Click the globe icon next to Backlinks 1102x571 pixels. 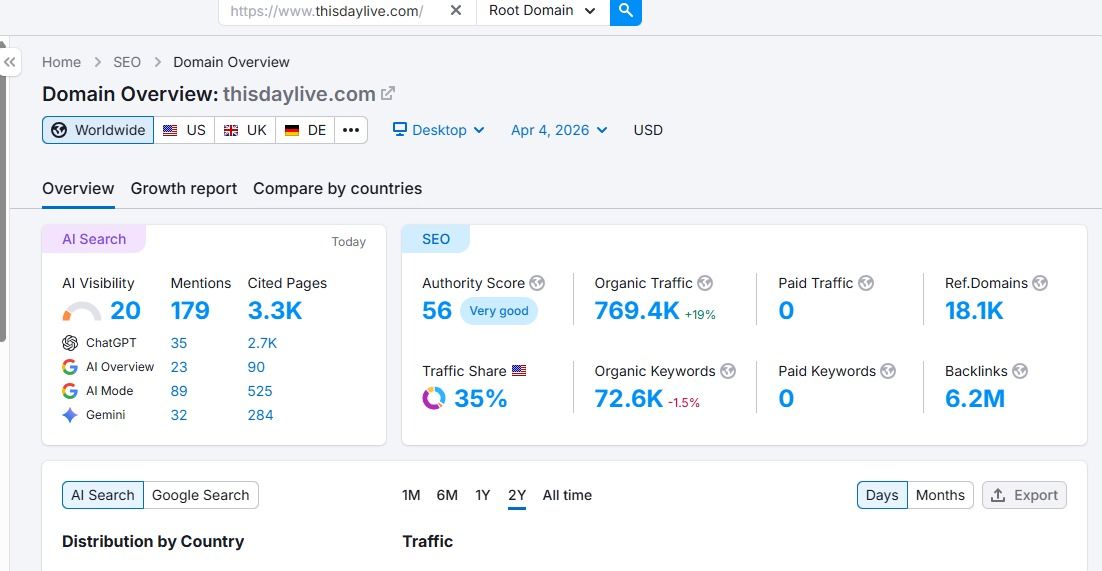click(x=1020, y=371)
